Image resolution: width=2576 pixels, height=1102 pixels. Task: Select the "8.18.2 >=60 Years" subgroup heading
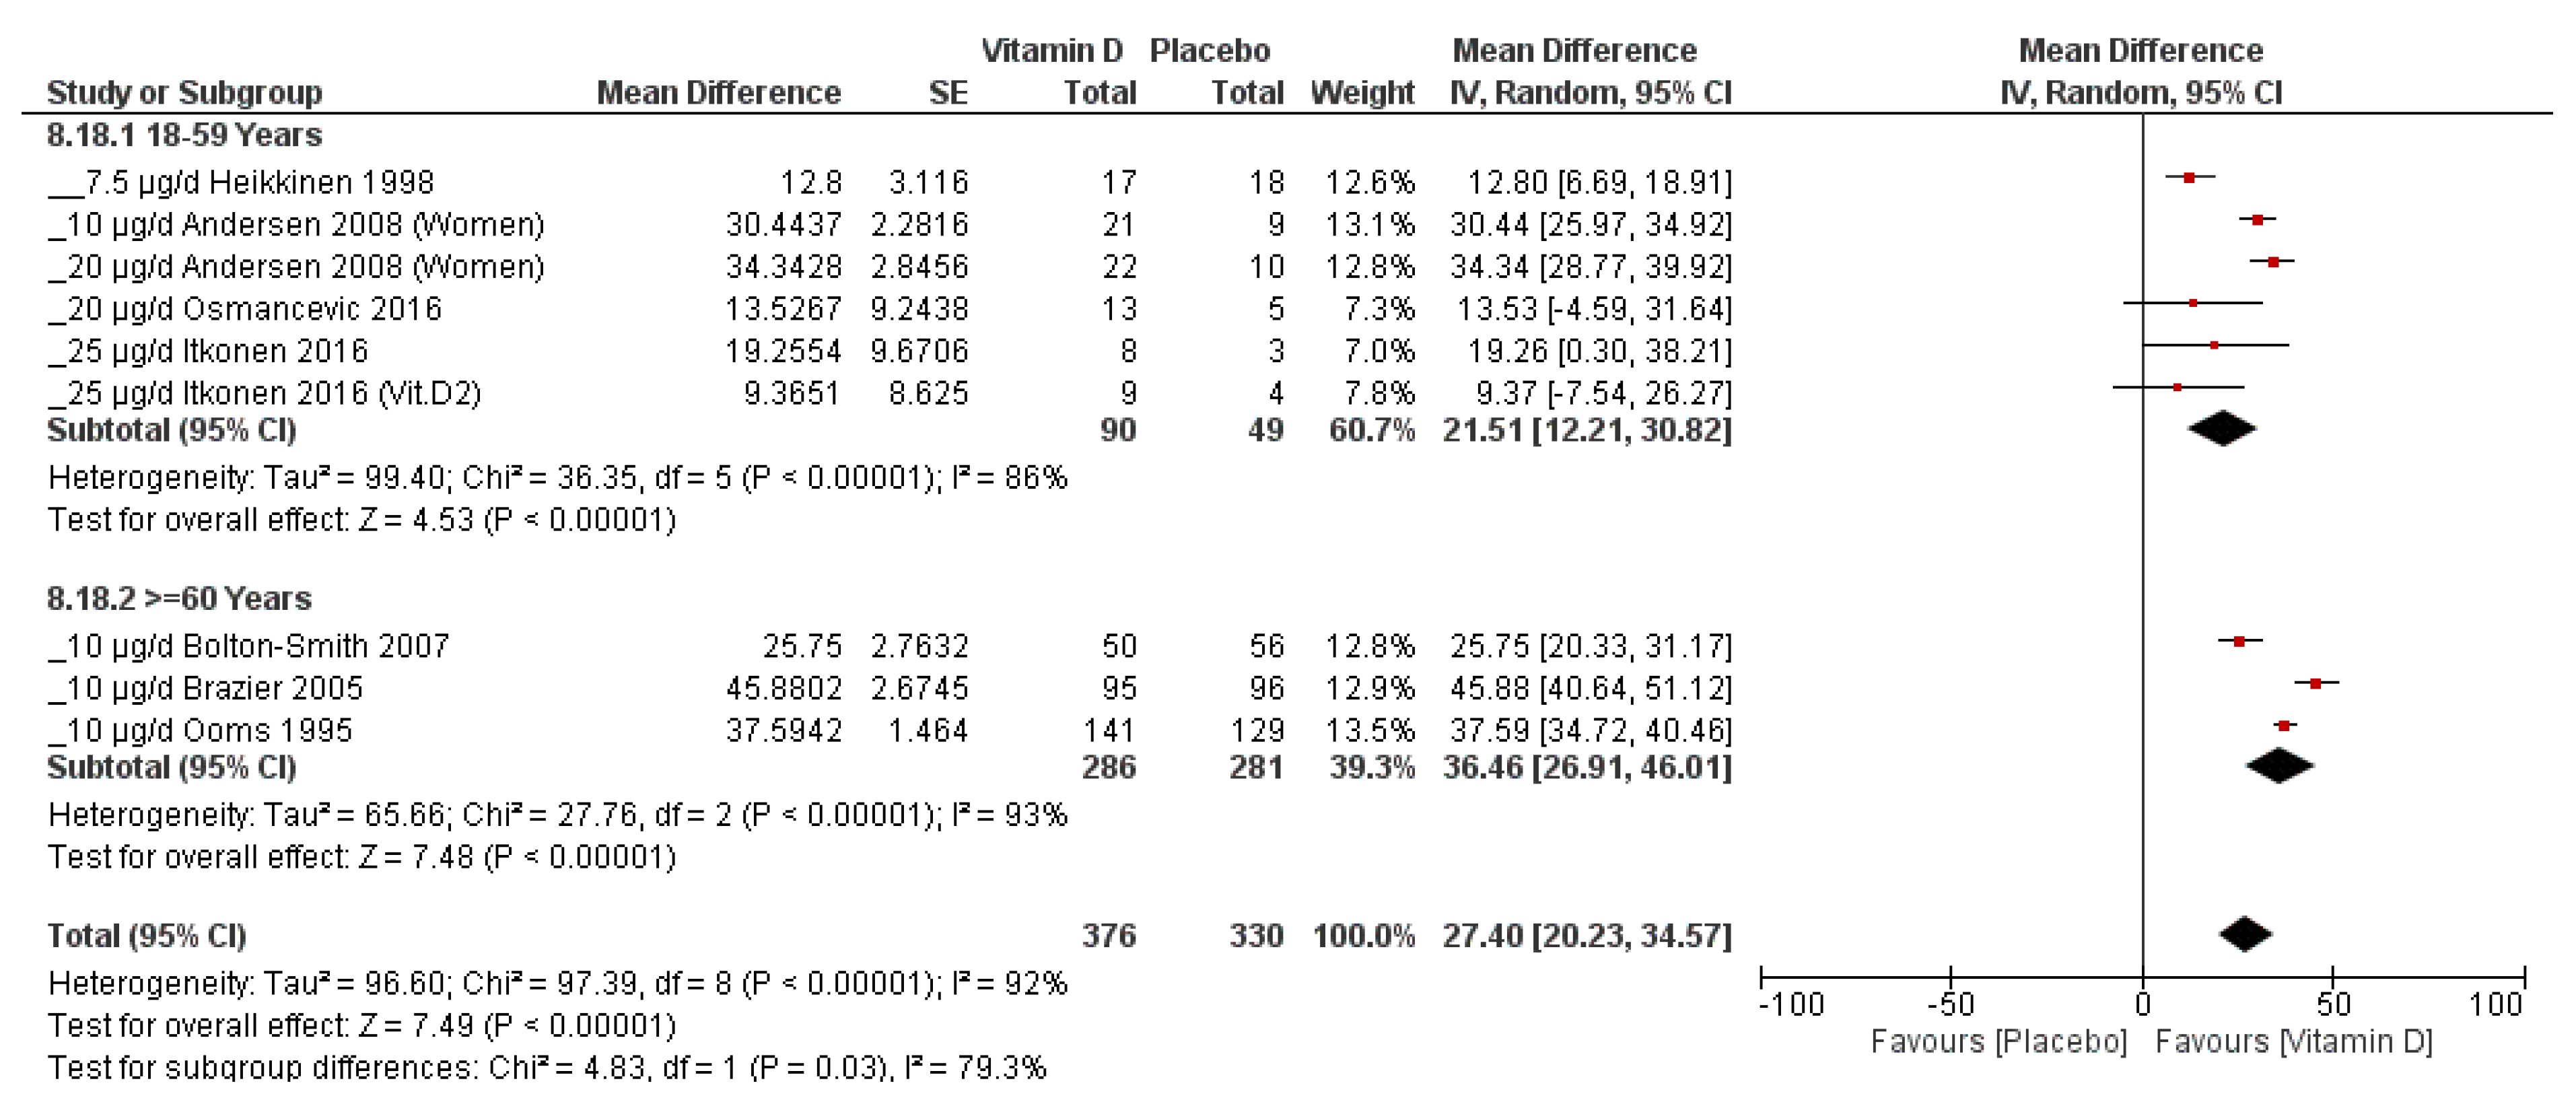[179, 599]
